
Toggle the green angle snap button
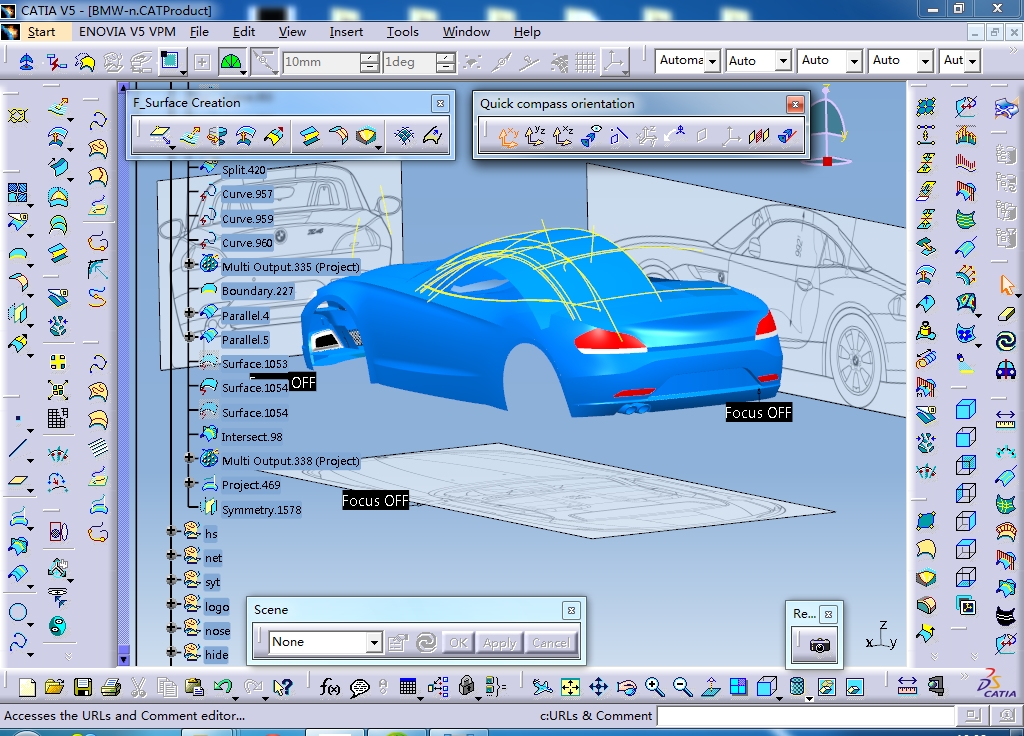tap(231, 62)
